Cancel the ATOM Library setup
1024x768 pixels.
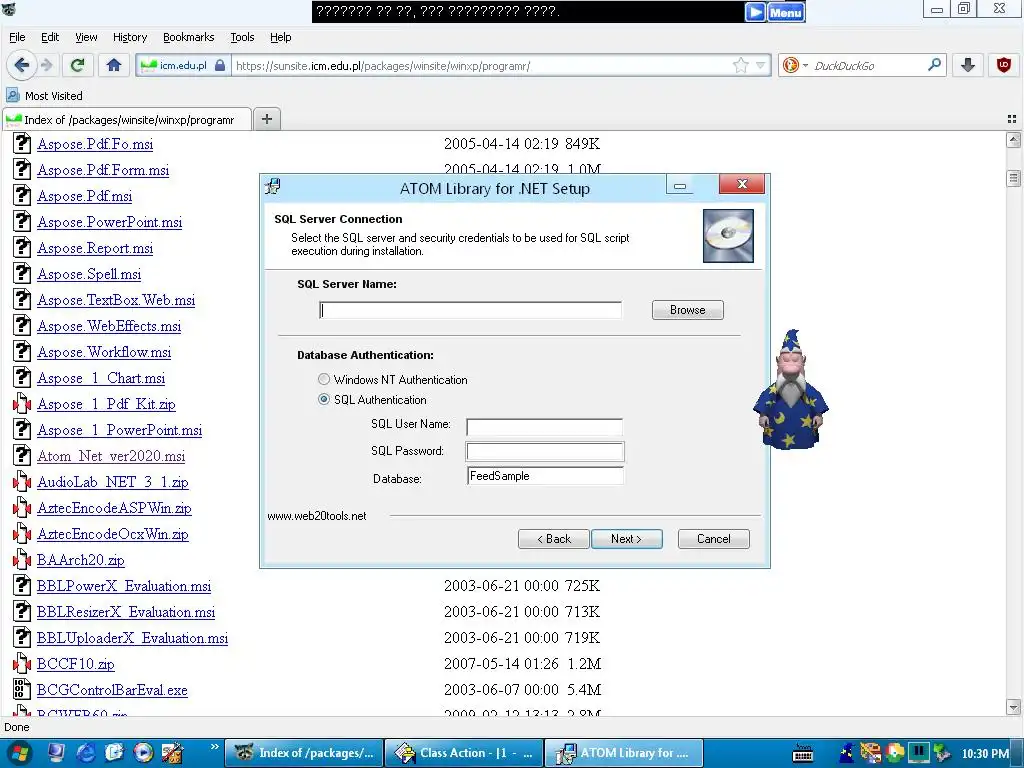click(714, 539)
